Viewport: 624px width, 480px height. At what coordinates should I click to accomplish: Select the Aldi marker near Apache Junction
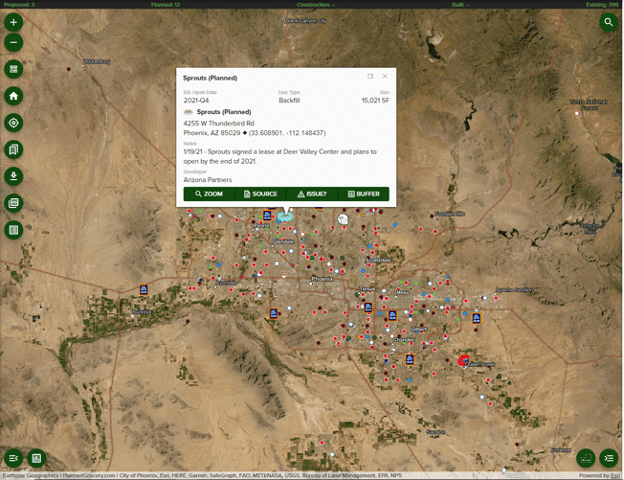point(476,318)
